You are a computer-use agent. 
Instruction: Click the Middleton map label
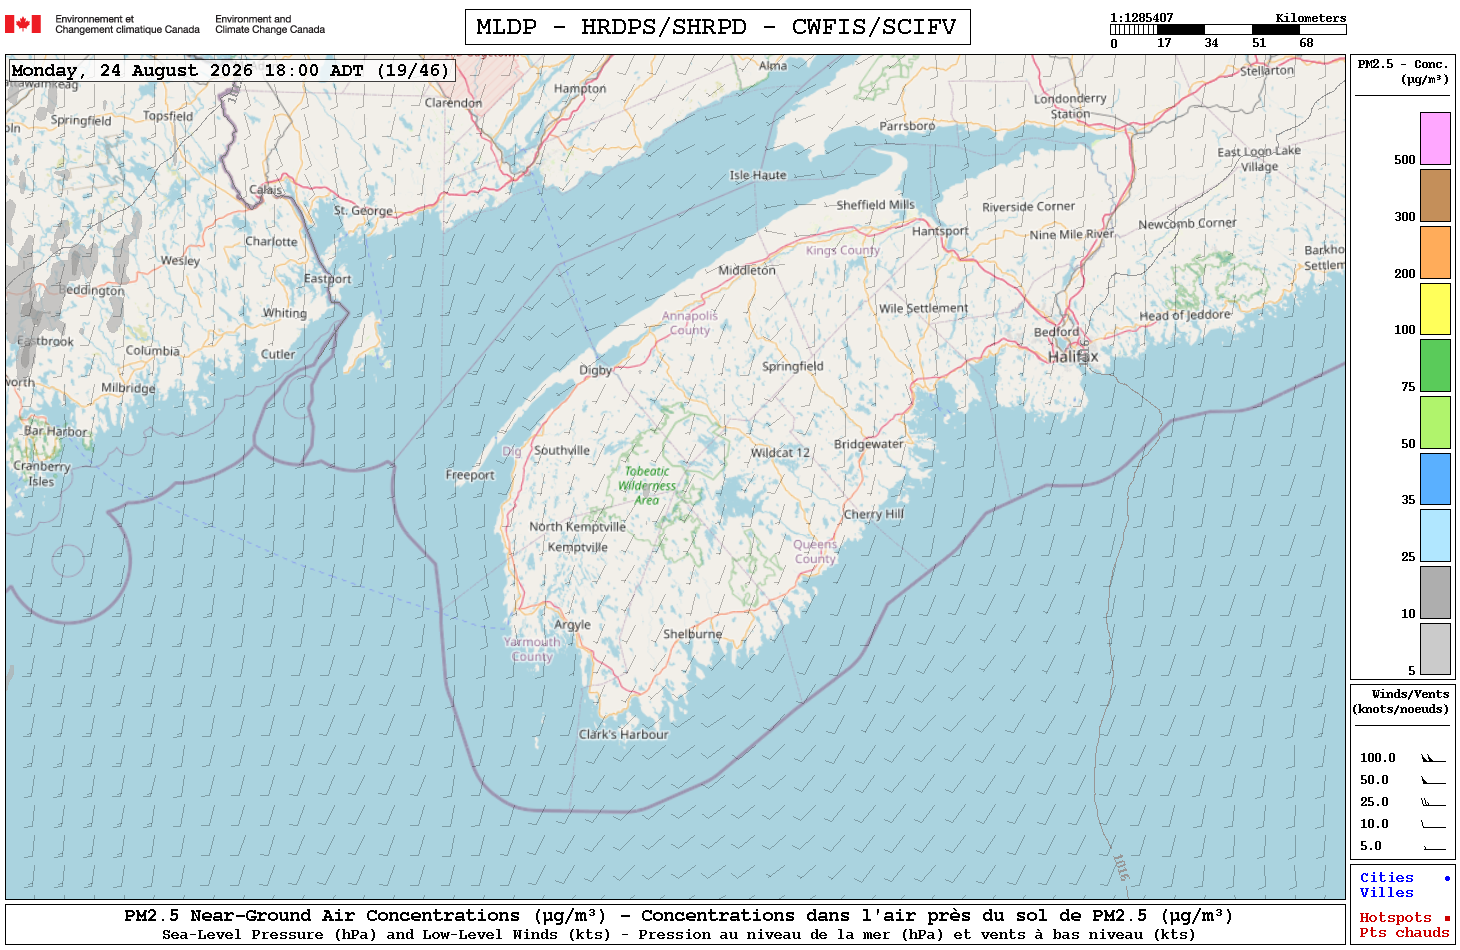pyautogui.click(x=747, y=270)
